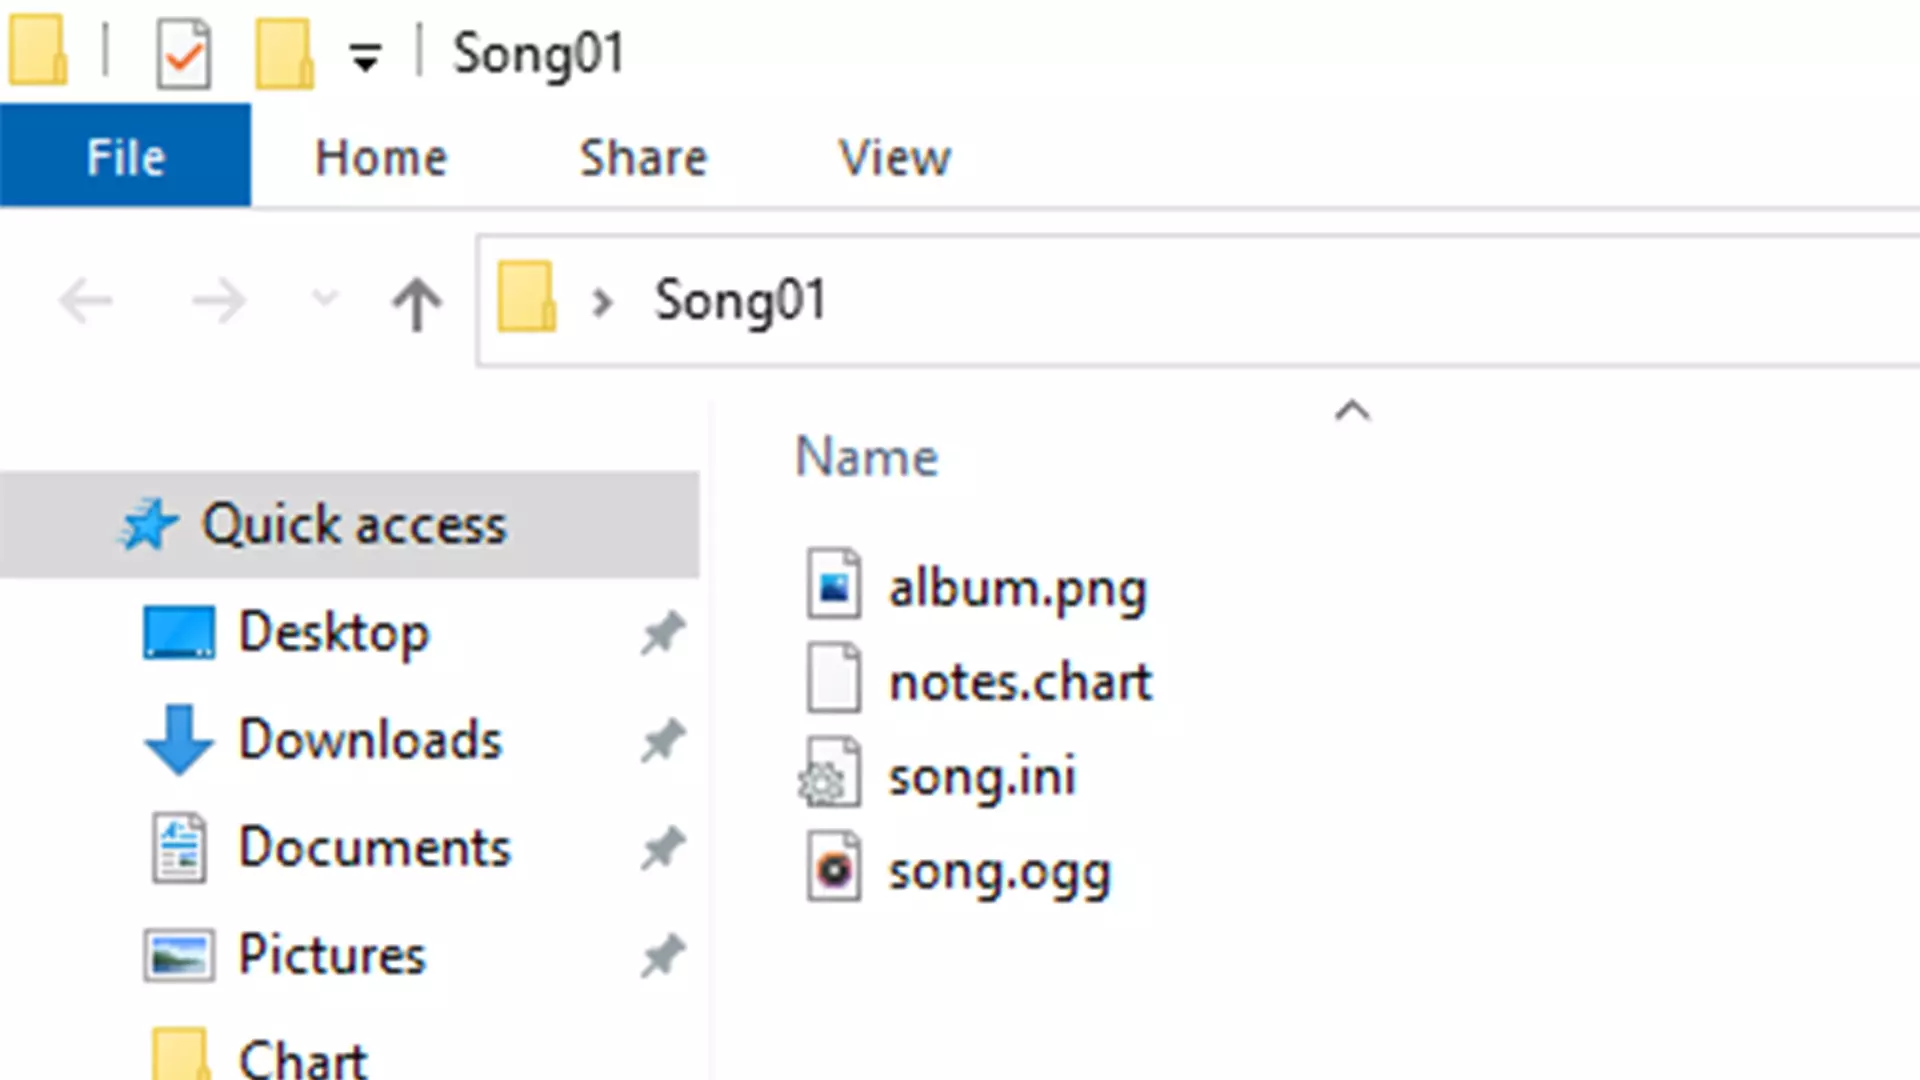Expand the address bar path chevron
The width and height of the screenshot is (1920, 1080).
tap(602, 301)
